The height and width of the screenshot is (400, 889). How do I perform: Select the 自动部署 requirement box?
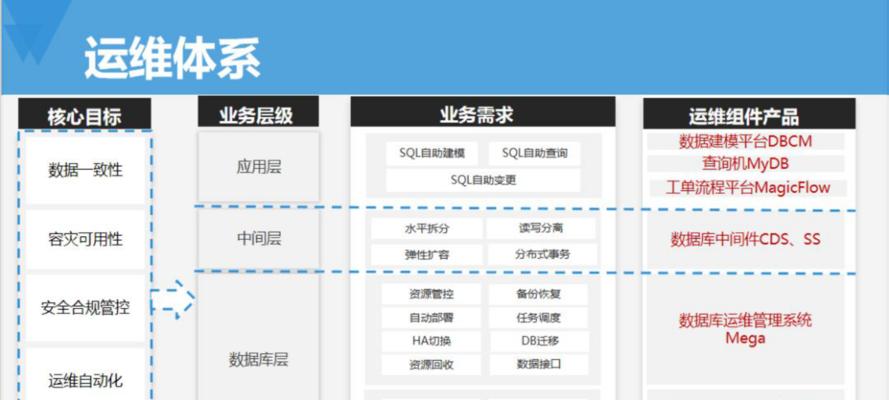click(431, 318)
